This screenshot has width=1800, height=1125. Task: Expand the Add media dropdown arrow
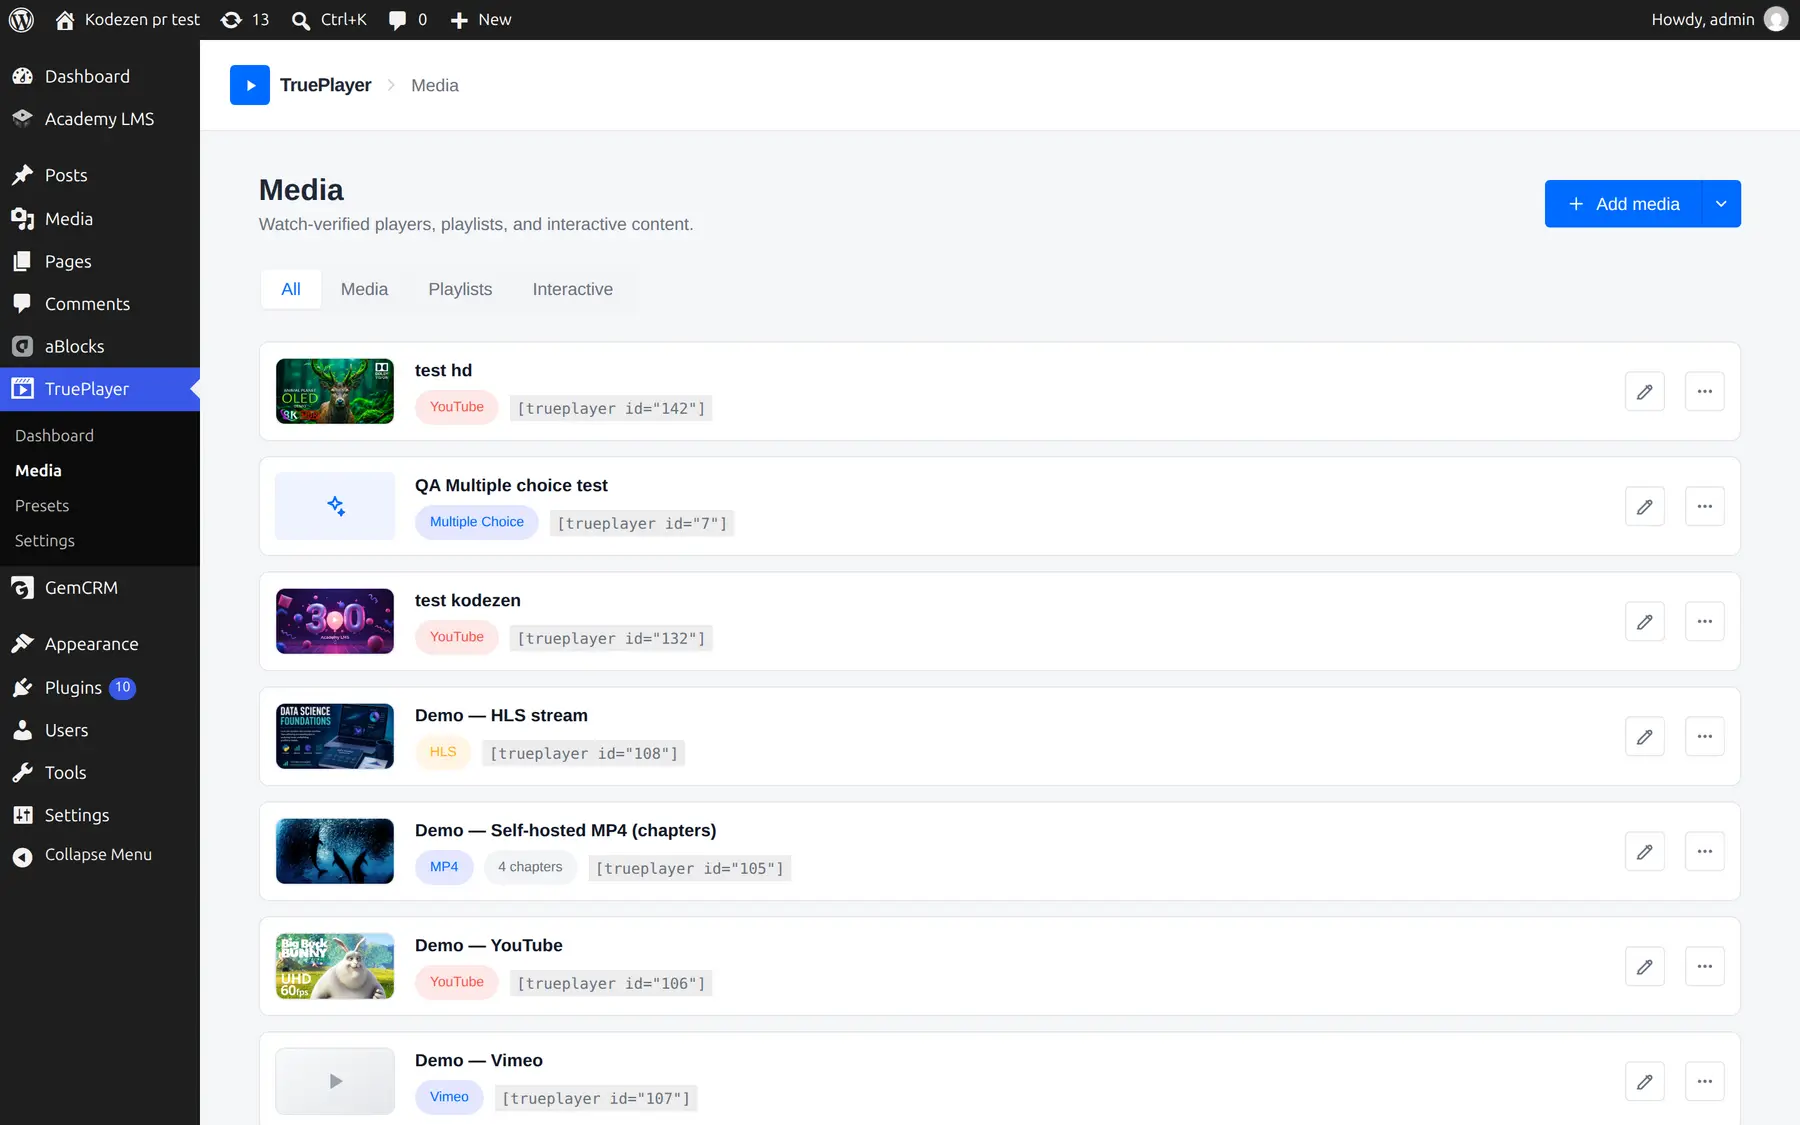[x=1721, y=204]
